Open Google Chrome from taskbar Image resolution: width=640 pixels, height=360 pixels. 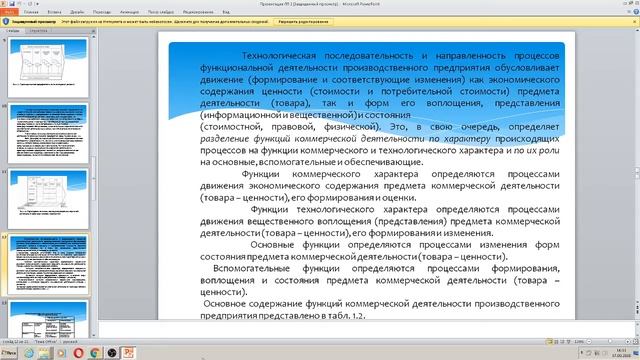94,353
